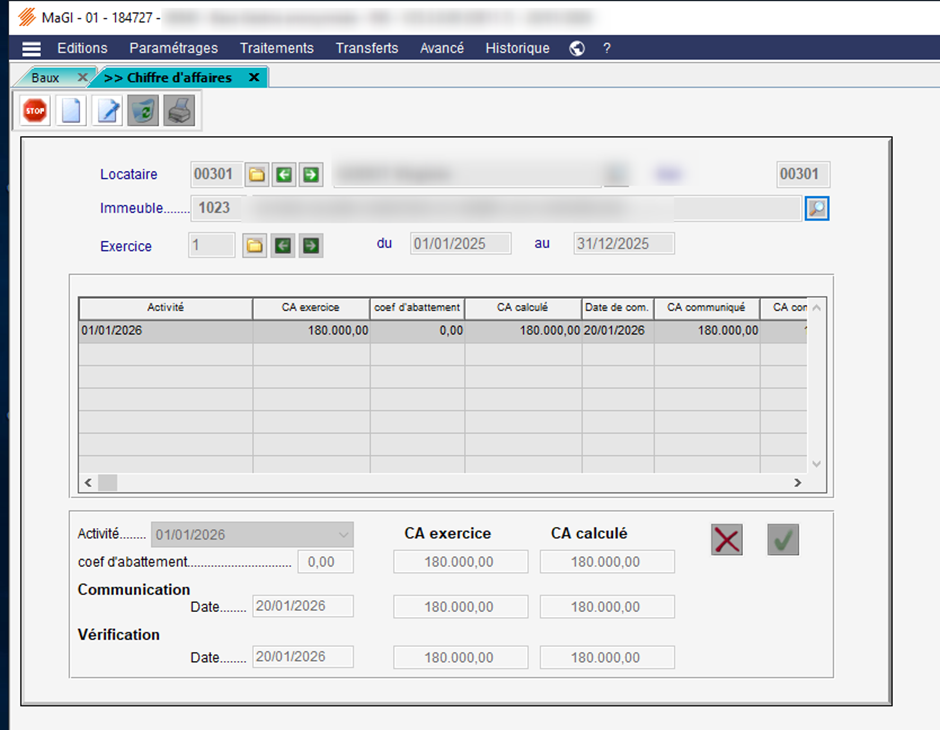Screen dimensions: 940x730
Task: Click the edit pencil toolbar icon
Action: pyautogui.click(x=107, y=111)
